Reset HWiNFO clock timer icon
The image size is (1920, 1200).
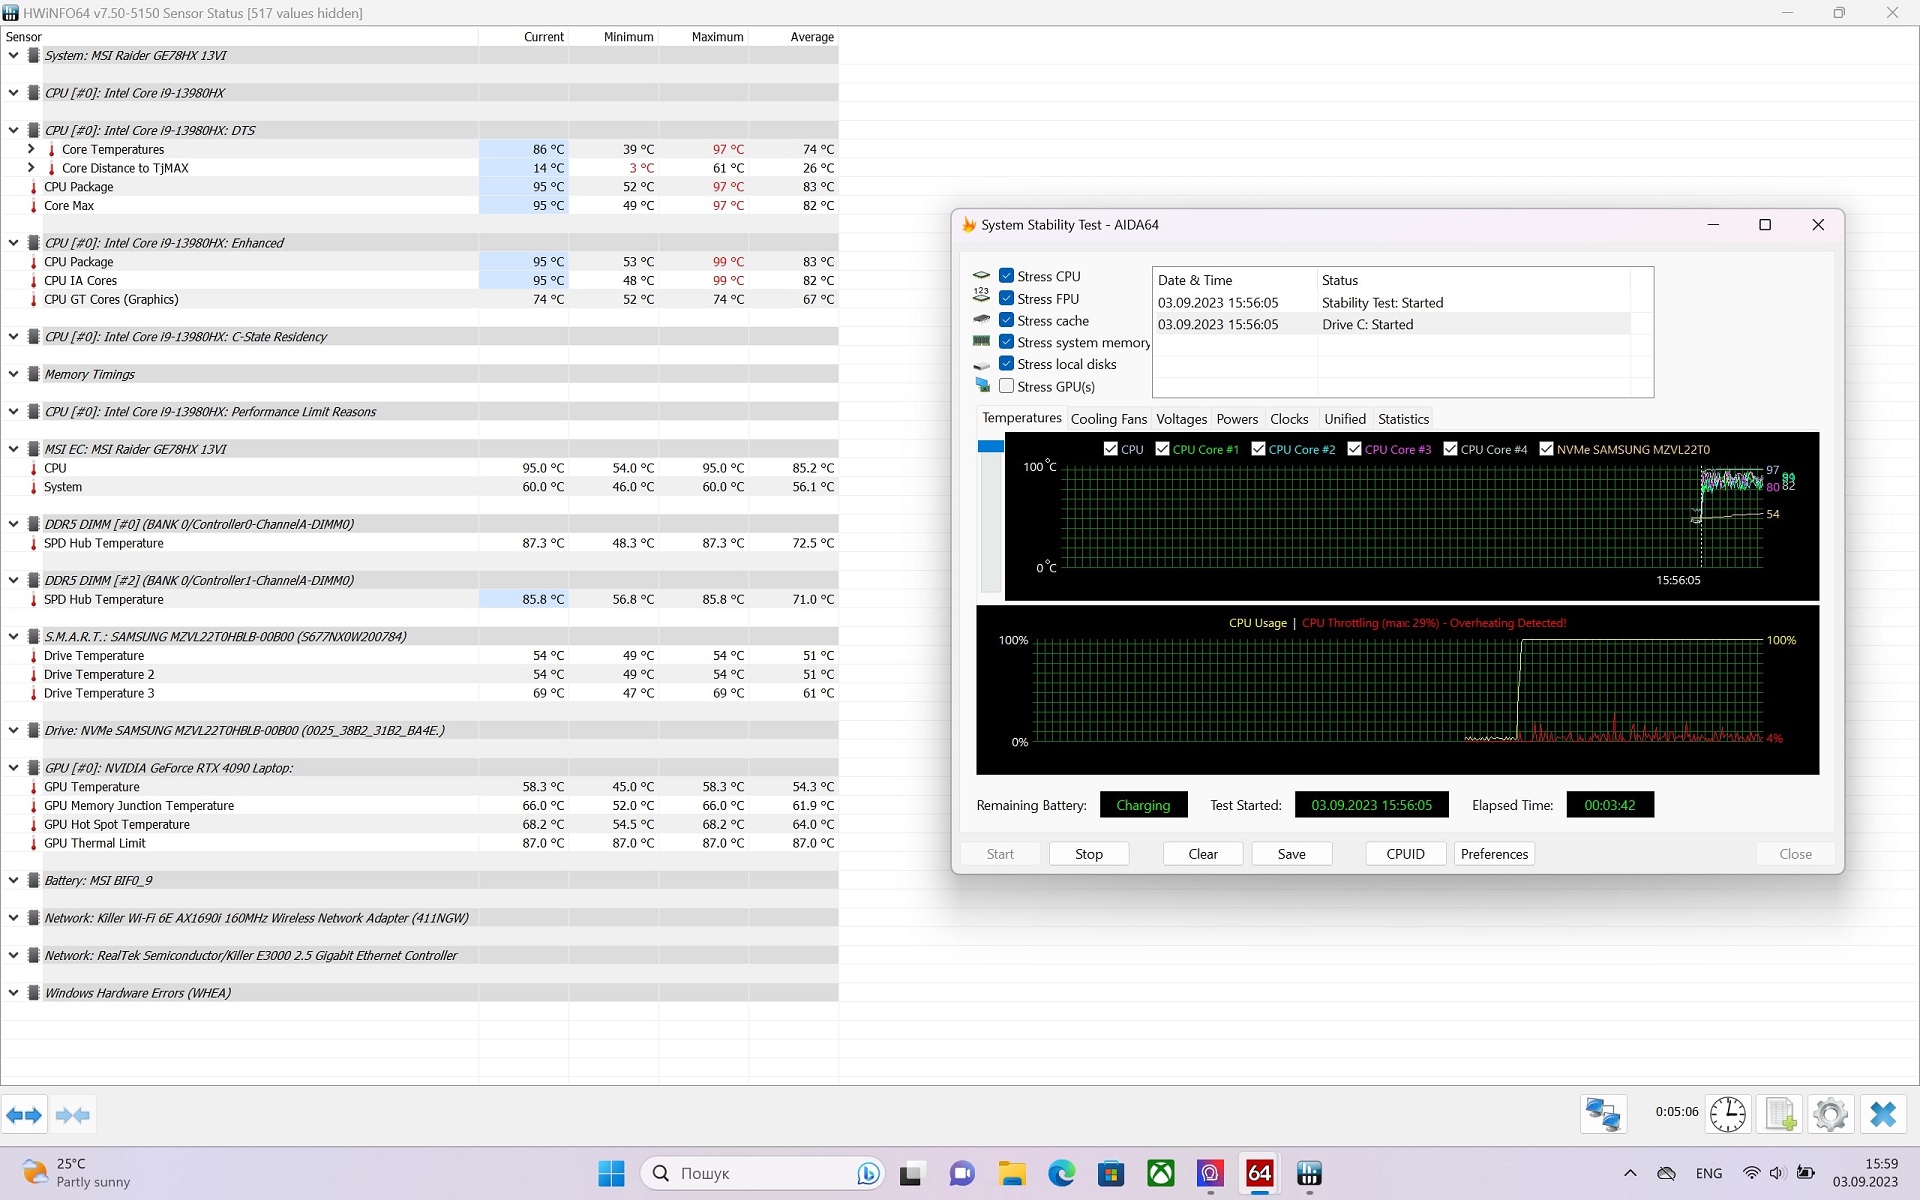pos(1727,1114)
